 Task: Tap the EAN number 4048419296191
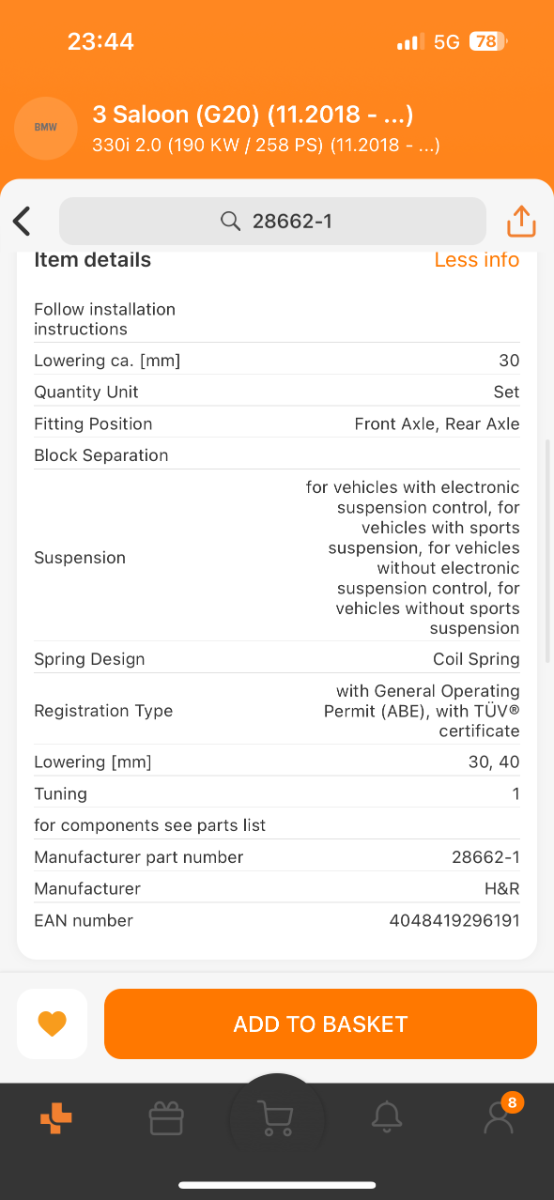(x=454, y=920)
